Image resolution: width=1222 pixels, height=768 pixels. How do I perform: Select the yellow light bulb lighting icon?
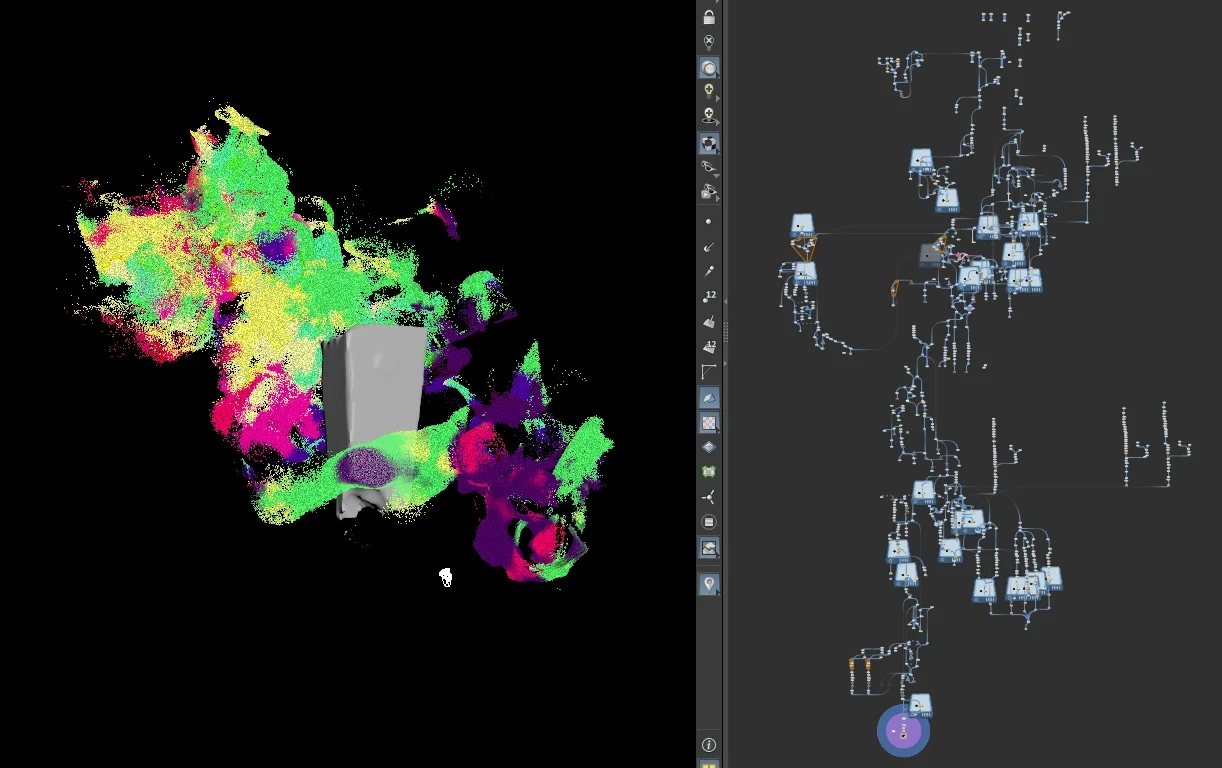[708, 91]
